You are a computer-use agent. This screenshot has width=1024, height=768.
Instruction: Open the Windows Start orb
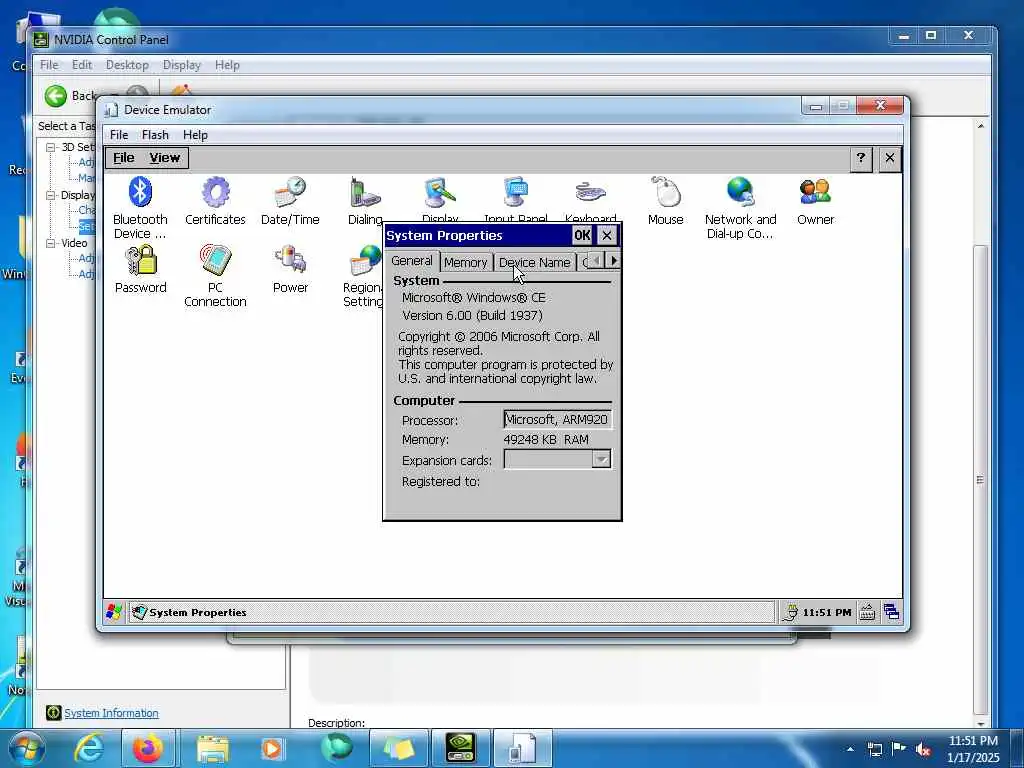pos(26,748)
